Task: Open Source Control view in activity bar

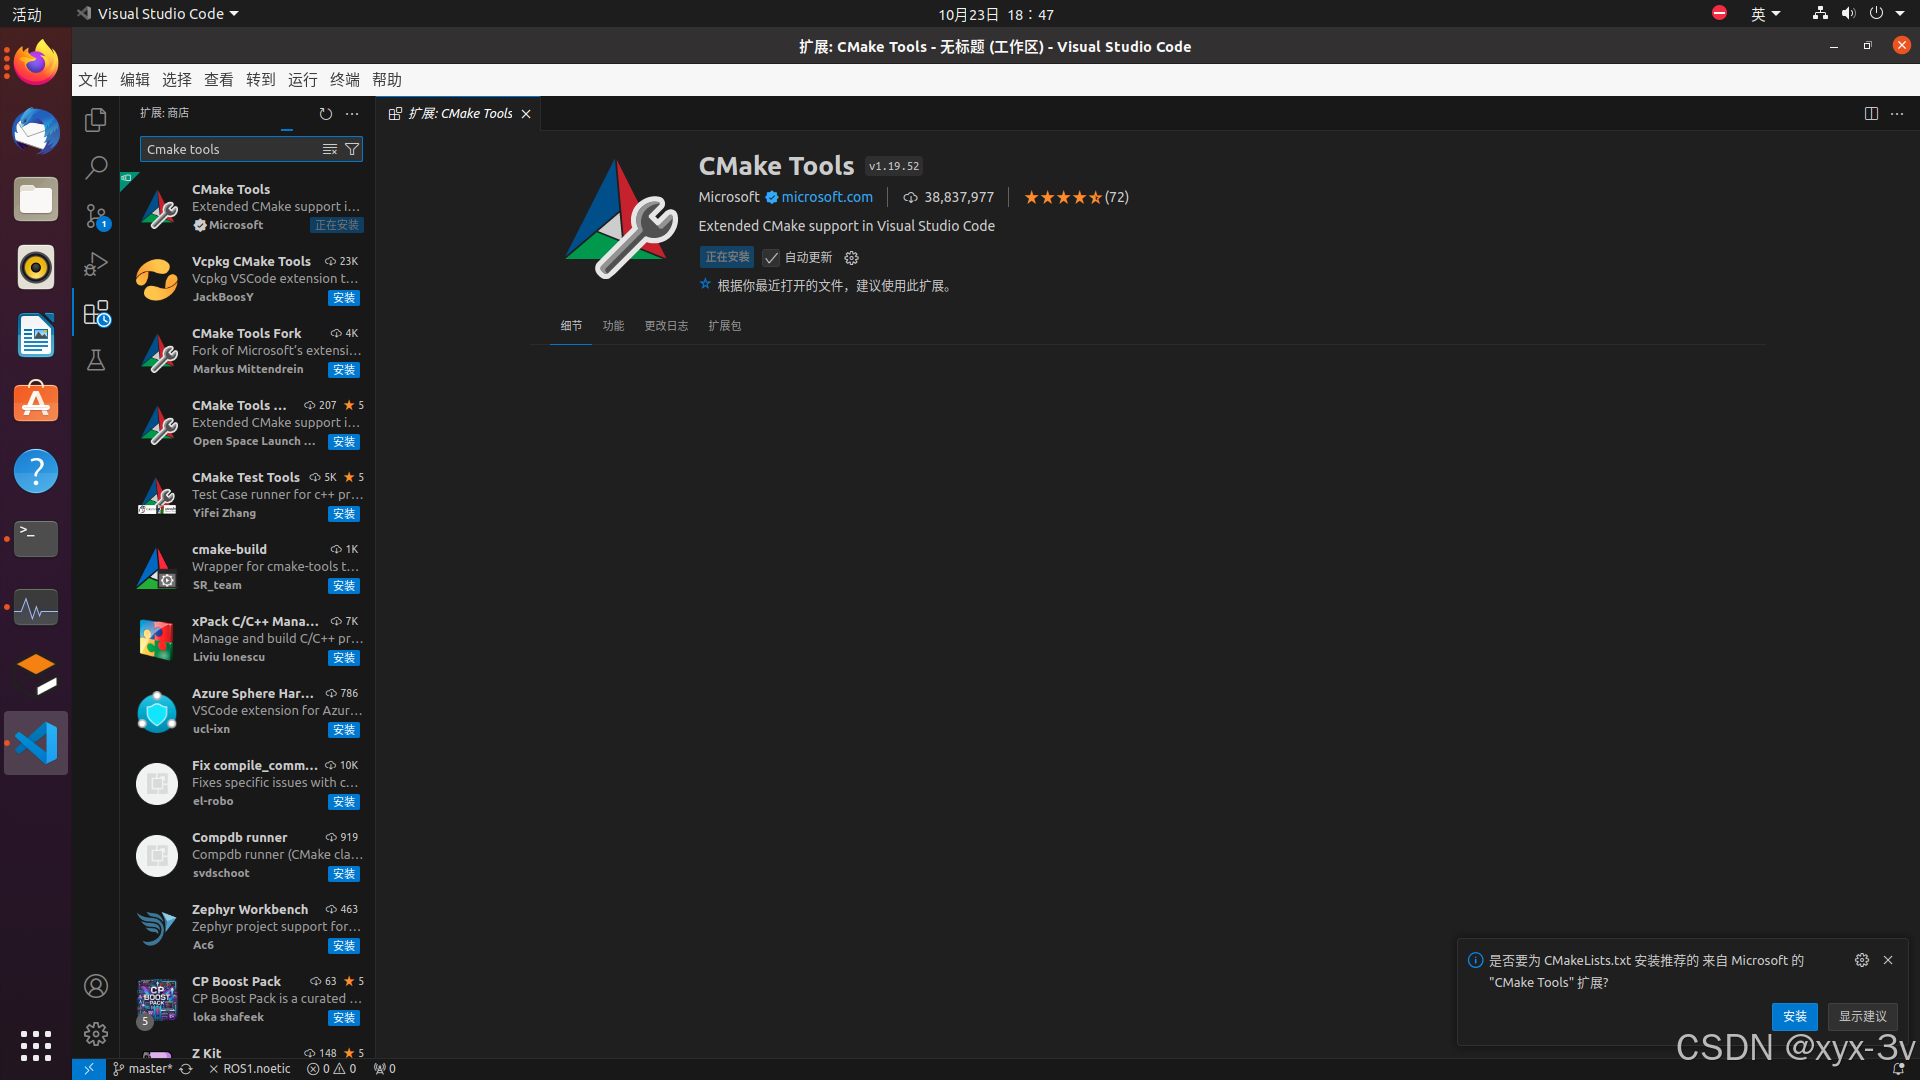Action: pyautogui.click(x=96, y=215)
